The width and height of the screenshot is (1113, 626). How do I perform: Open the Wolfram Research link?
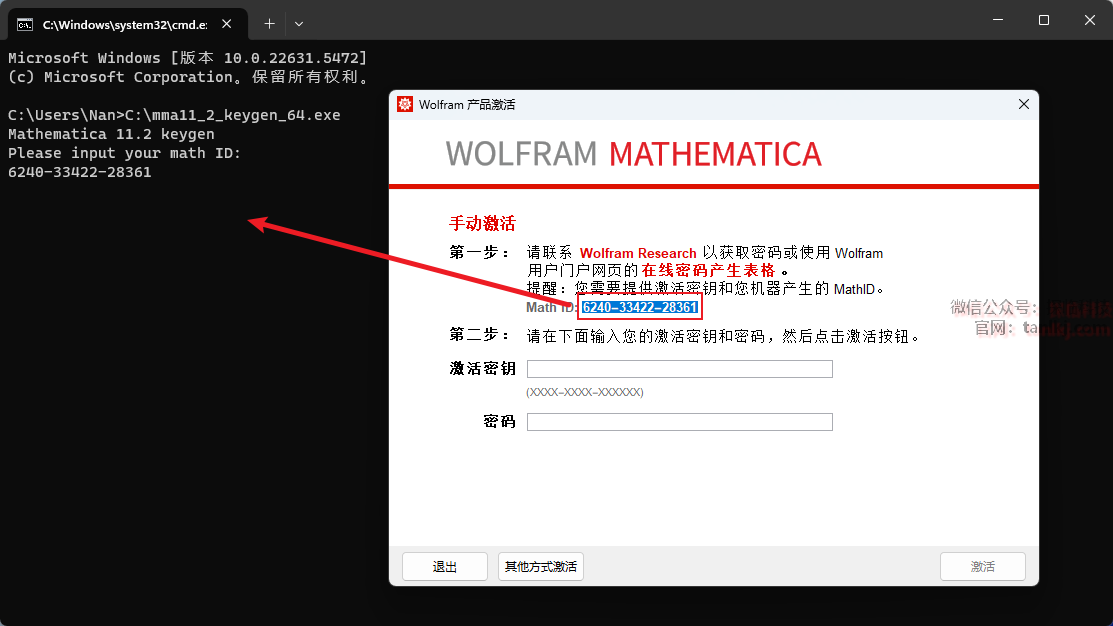pyautogui.click(x=638, y=254)
